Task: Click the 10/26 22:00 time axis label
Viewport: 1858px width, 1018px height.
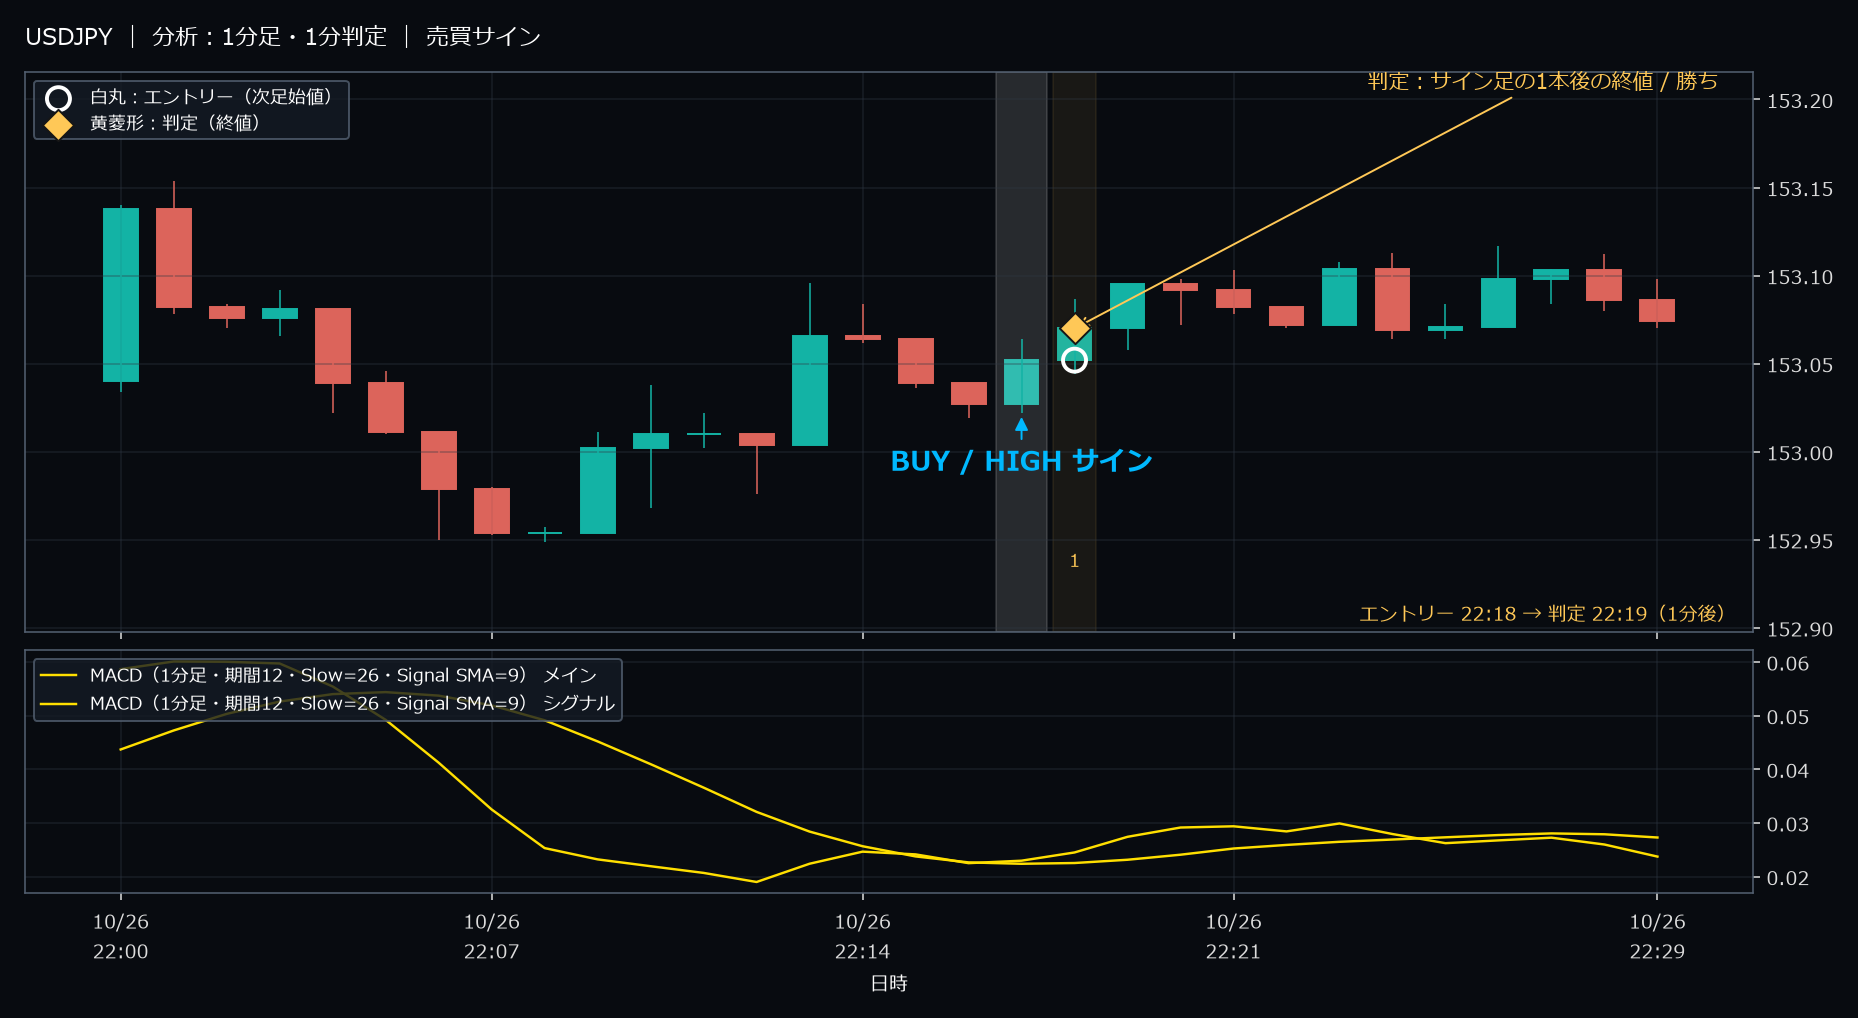Action: pyautogui.click(x=121, y=937)
